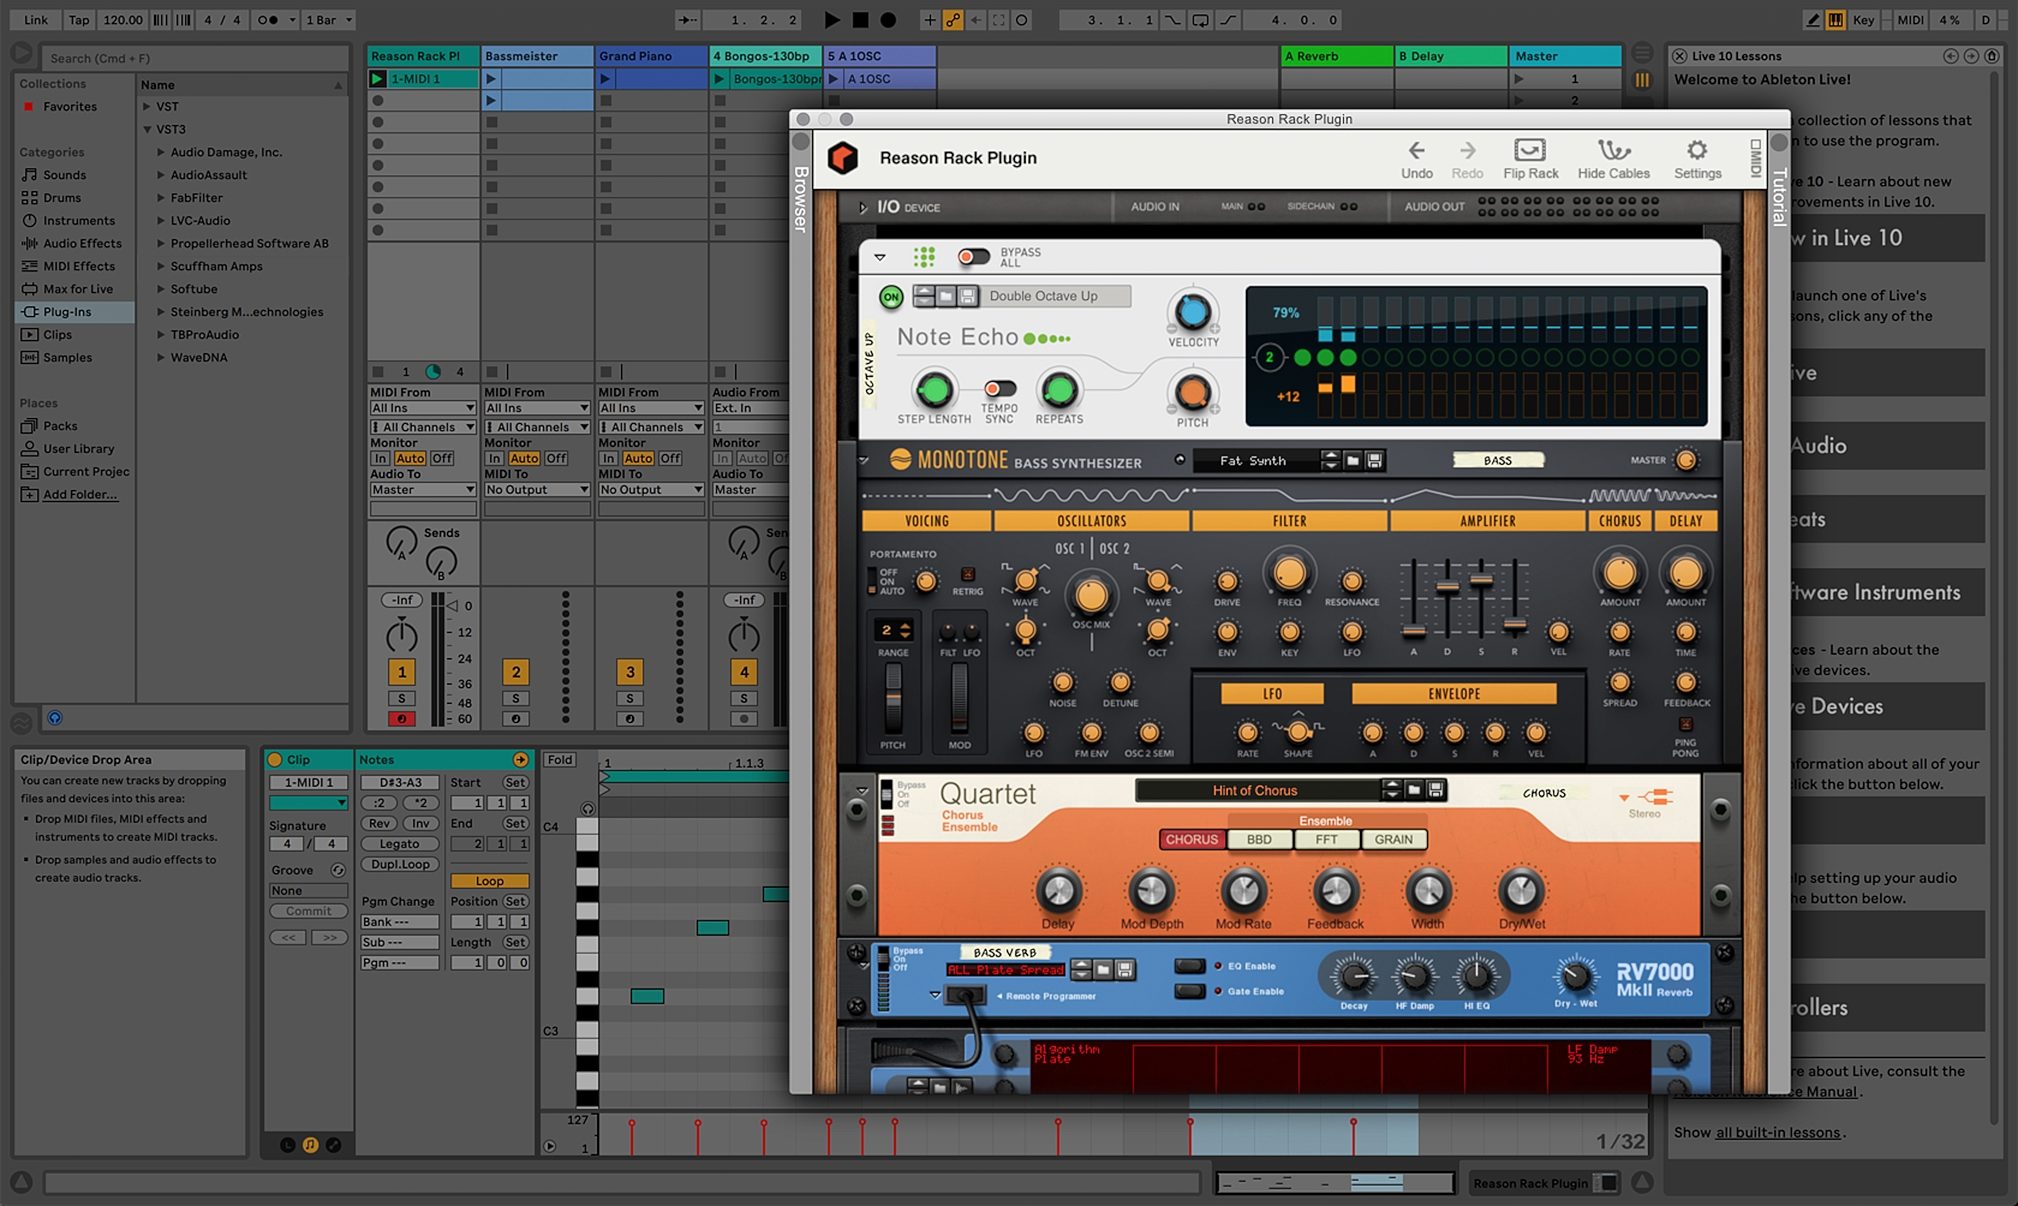Click the Dupl.Loop button

tap(399, 864)
